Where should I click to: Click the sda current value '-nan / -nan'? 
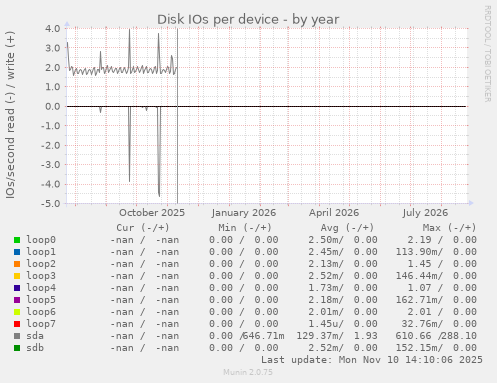tap(145, 336)
